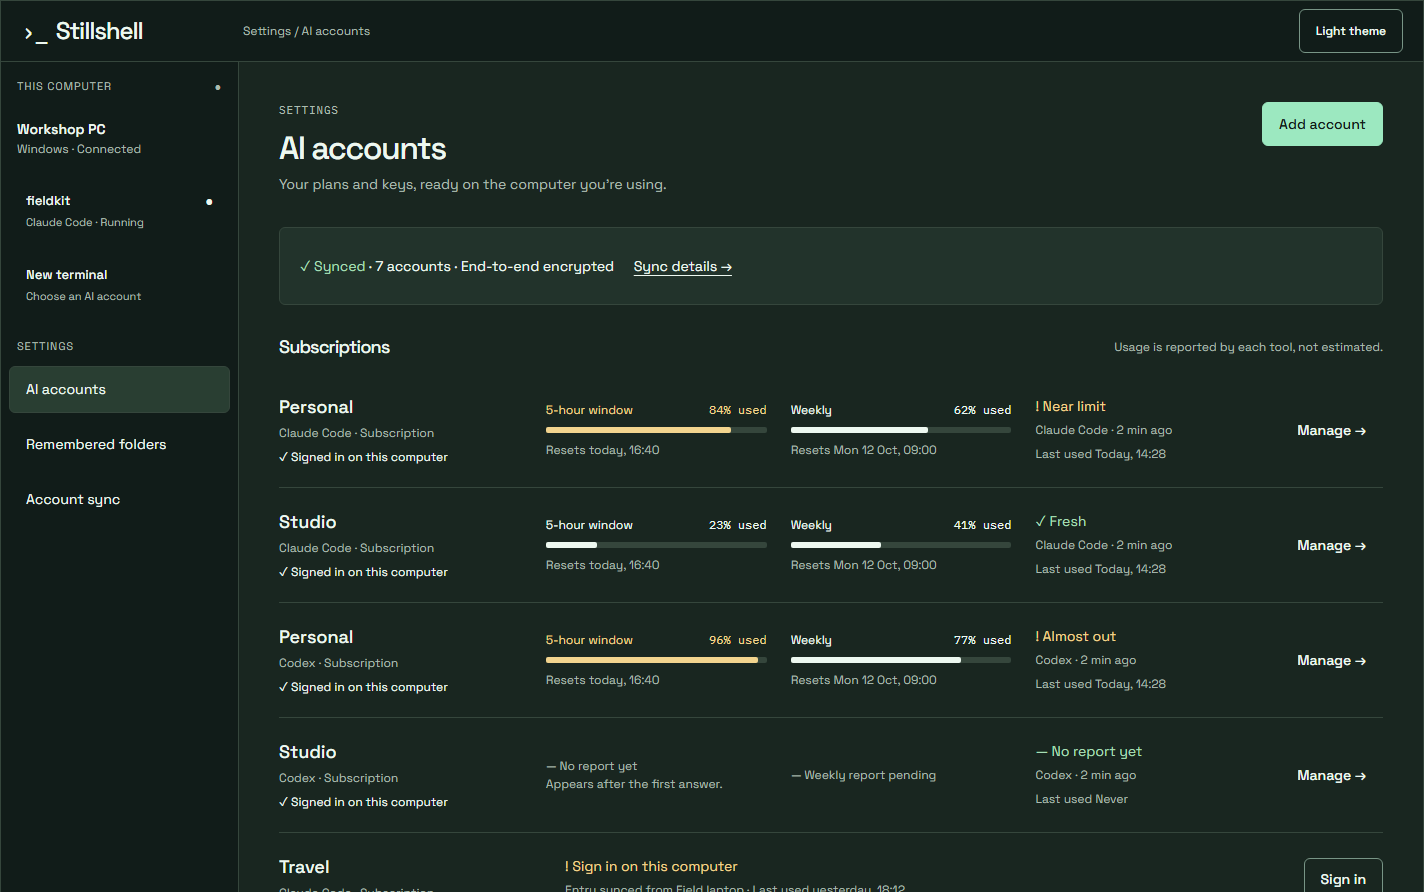This screenshot has height=892, width=1424.
Task: Click the dot beside THIS COMPUTER
Action: pos(218,87)
